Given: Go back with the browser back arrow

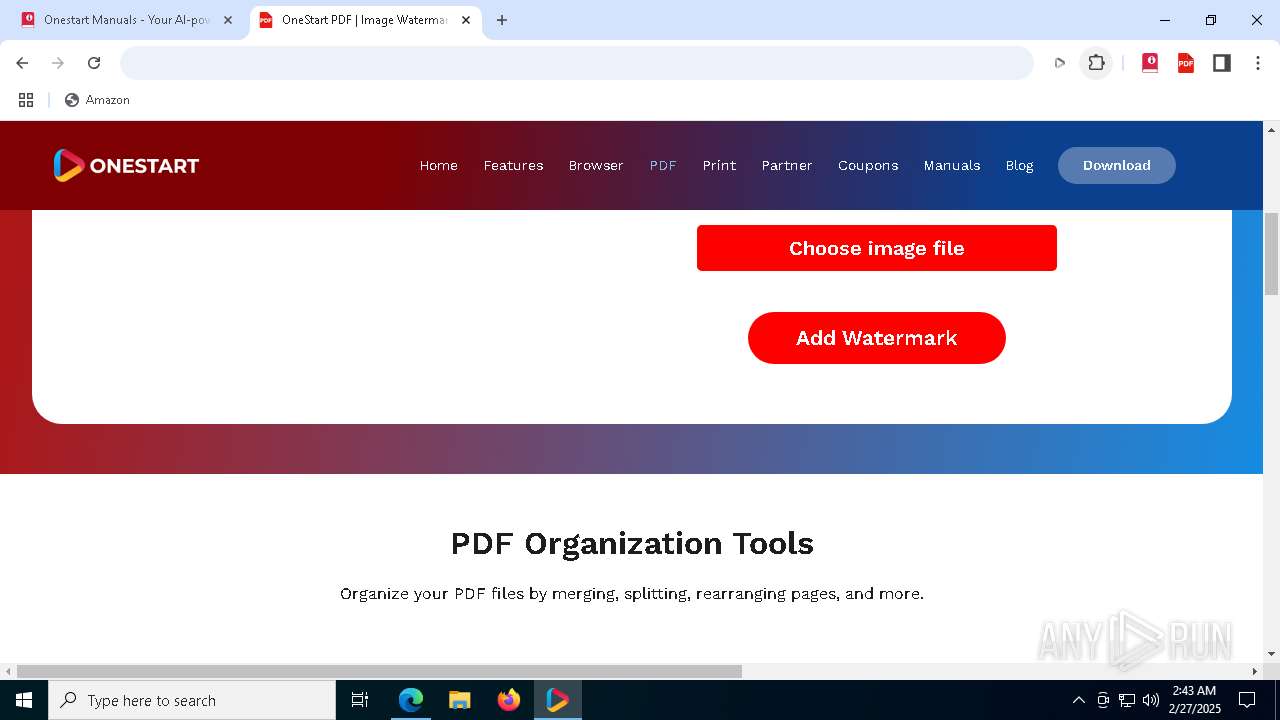Looking at the screenshot, I should click(x=22, y=63).
